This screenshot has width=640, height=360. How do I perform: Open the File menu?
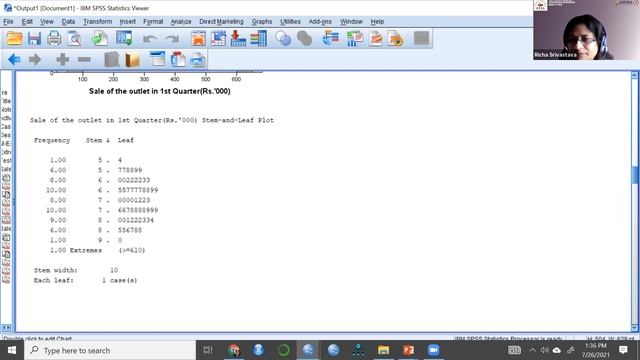click(x=8, y=22)
